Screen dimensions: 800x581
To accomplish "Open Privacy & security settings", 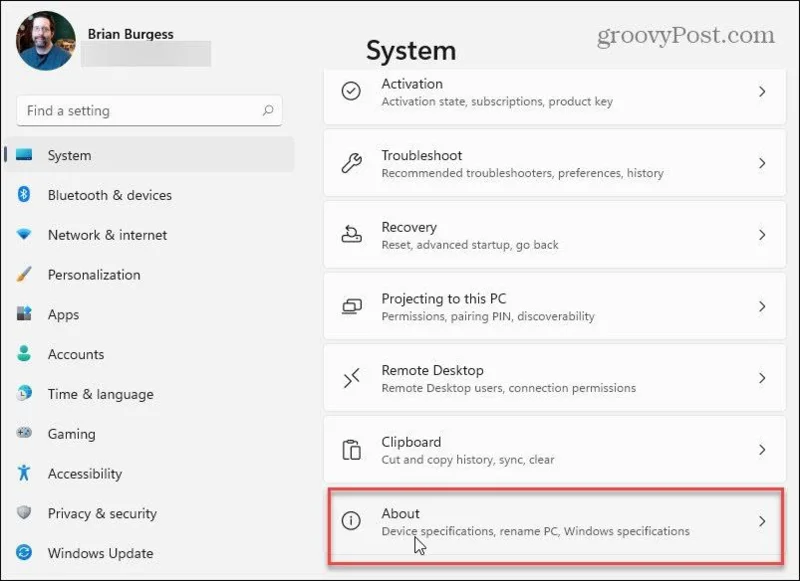I will tap(149, 513).
